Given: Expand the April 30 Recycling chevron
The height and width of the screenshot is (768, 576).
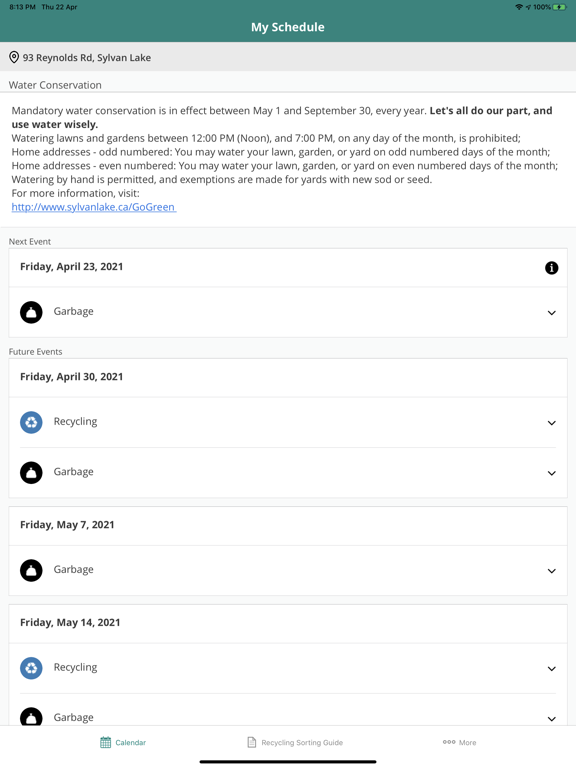Looking at the screenshot, I should click(552, 423).
